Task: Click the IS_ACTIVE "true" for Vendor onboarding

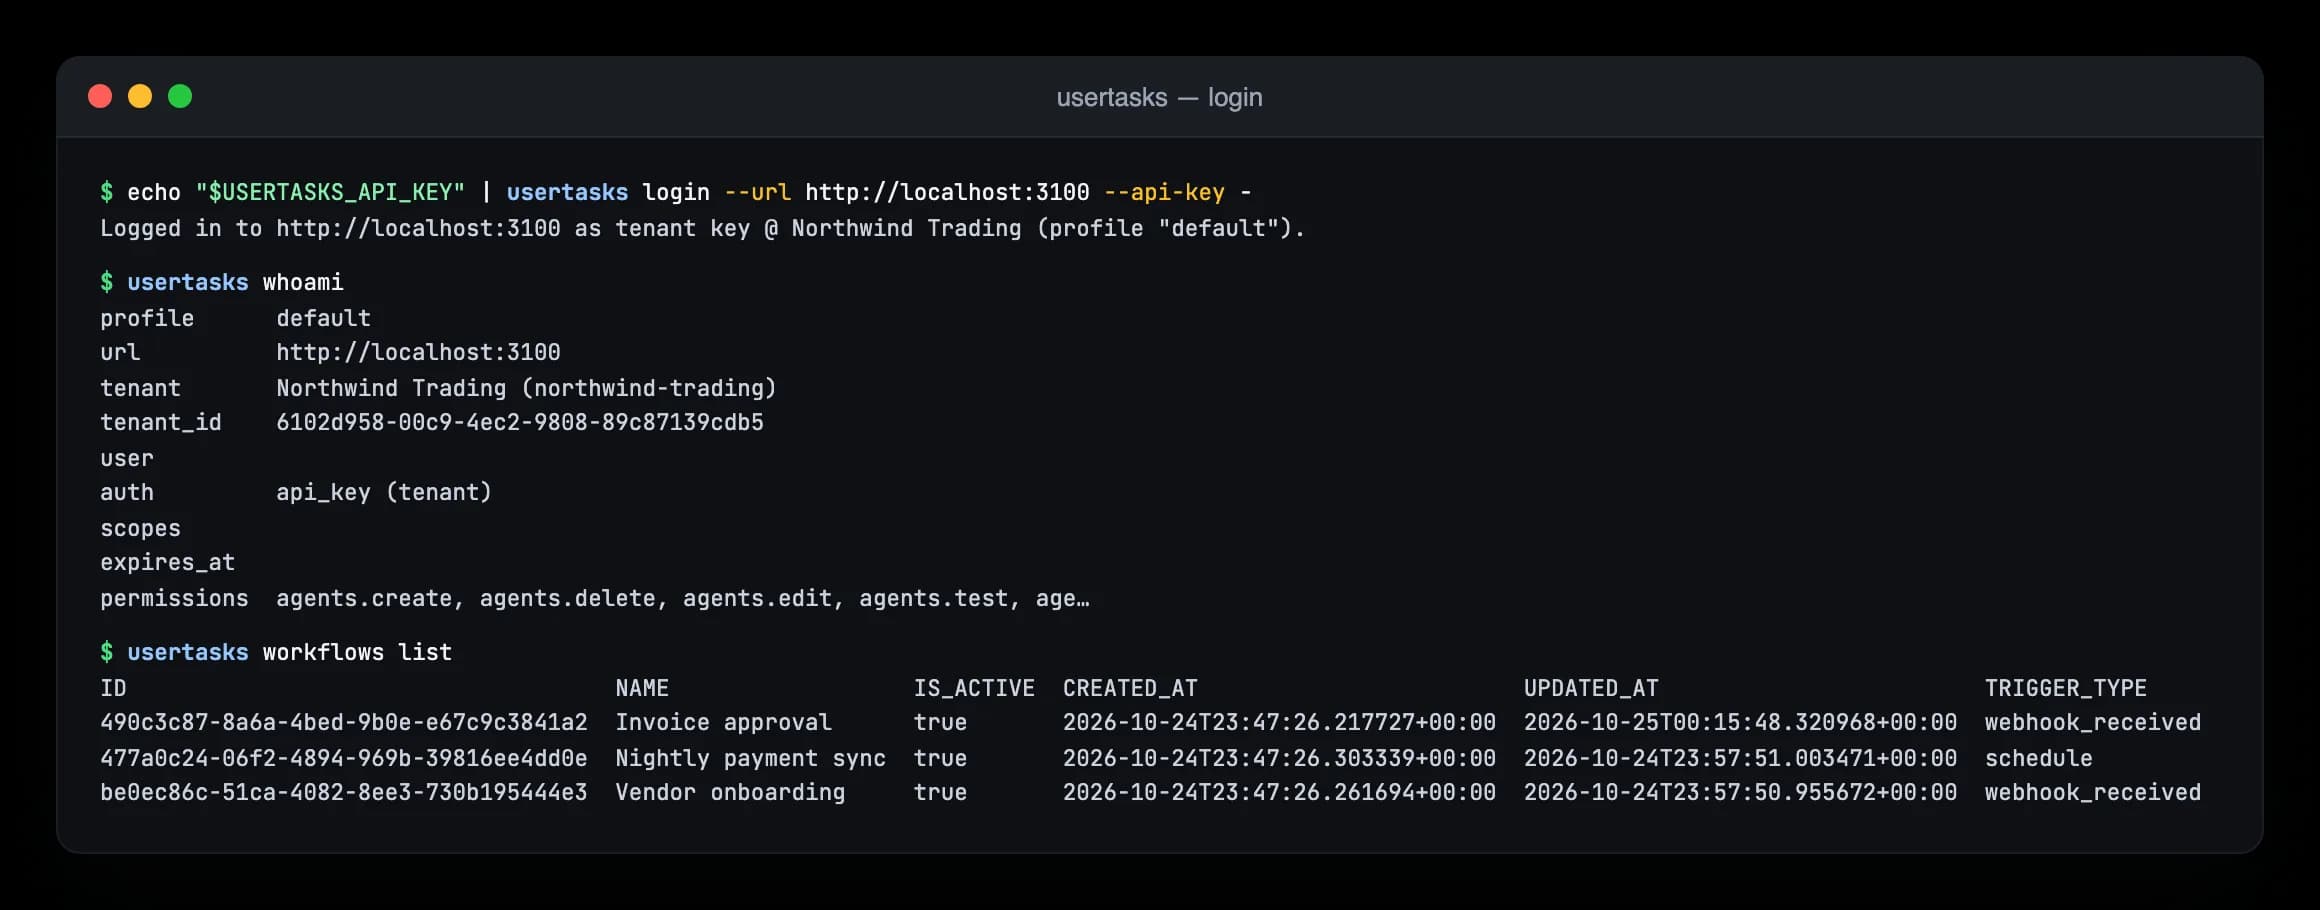Action: pos(940,792)
